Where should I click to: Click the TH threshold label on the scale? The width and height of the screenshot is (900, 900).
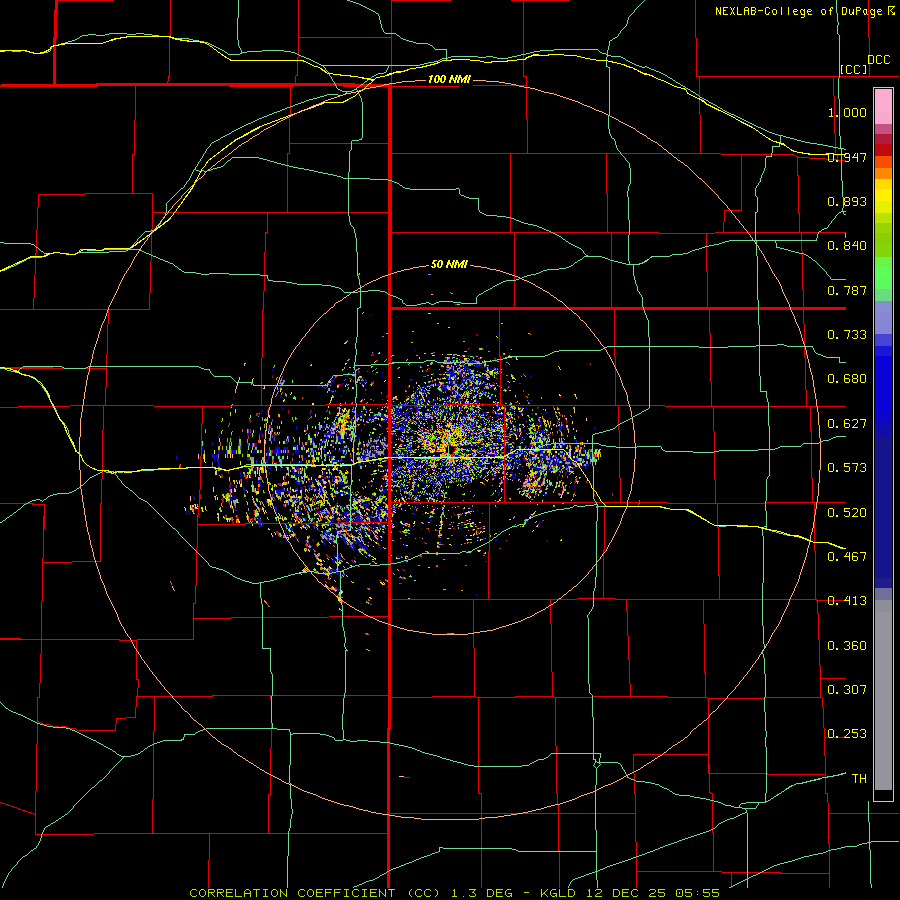click(859, 778)
